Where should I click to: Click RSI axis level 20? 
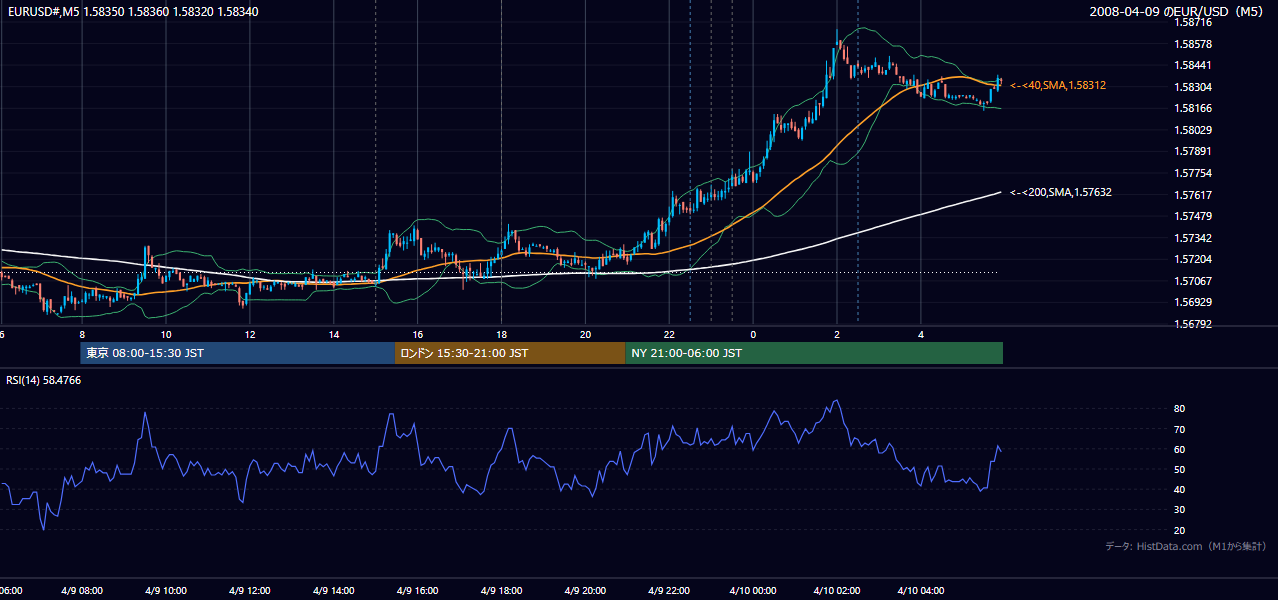(1179, 530)
